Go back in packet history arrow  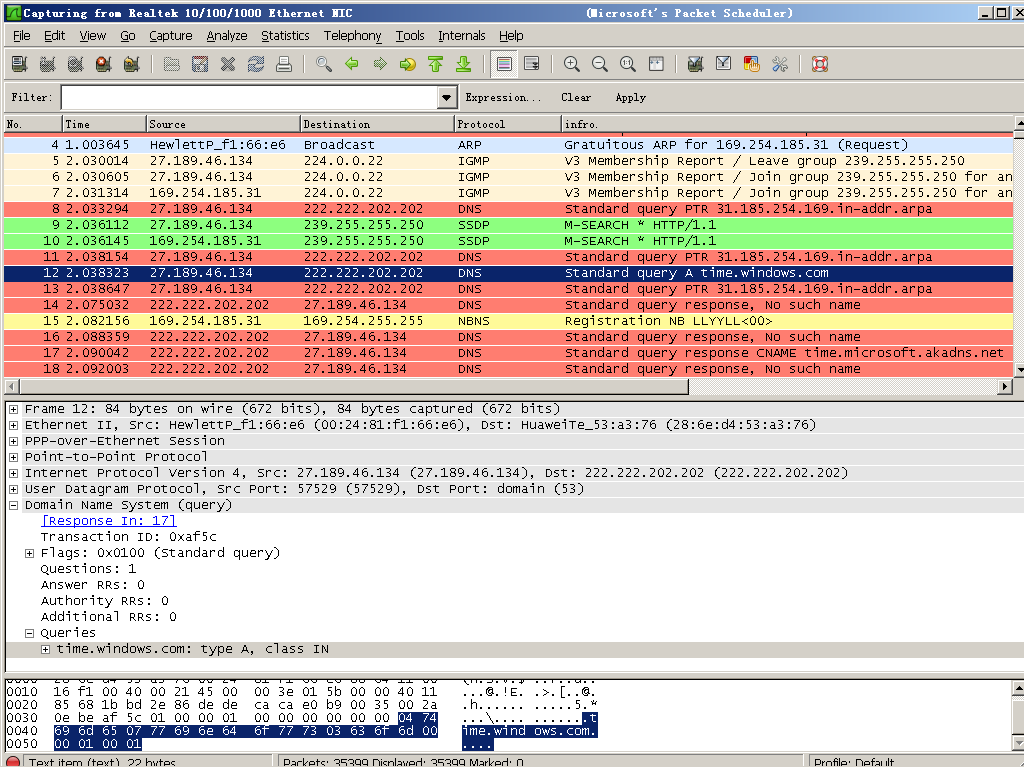coord(351,64)
